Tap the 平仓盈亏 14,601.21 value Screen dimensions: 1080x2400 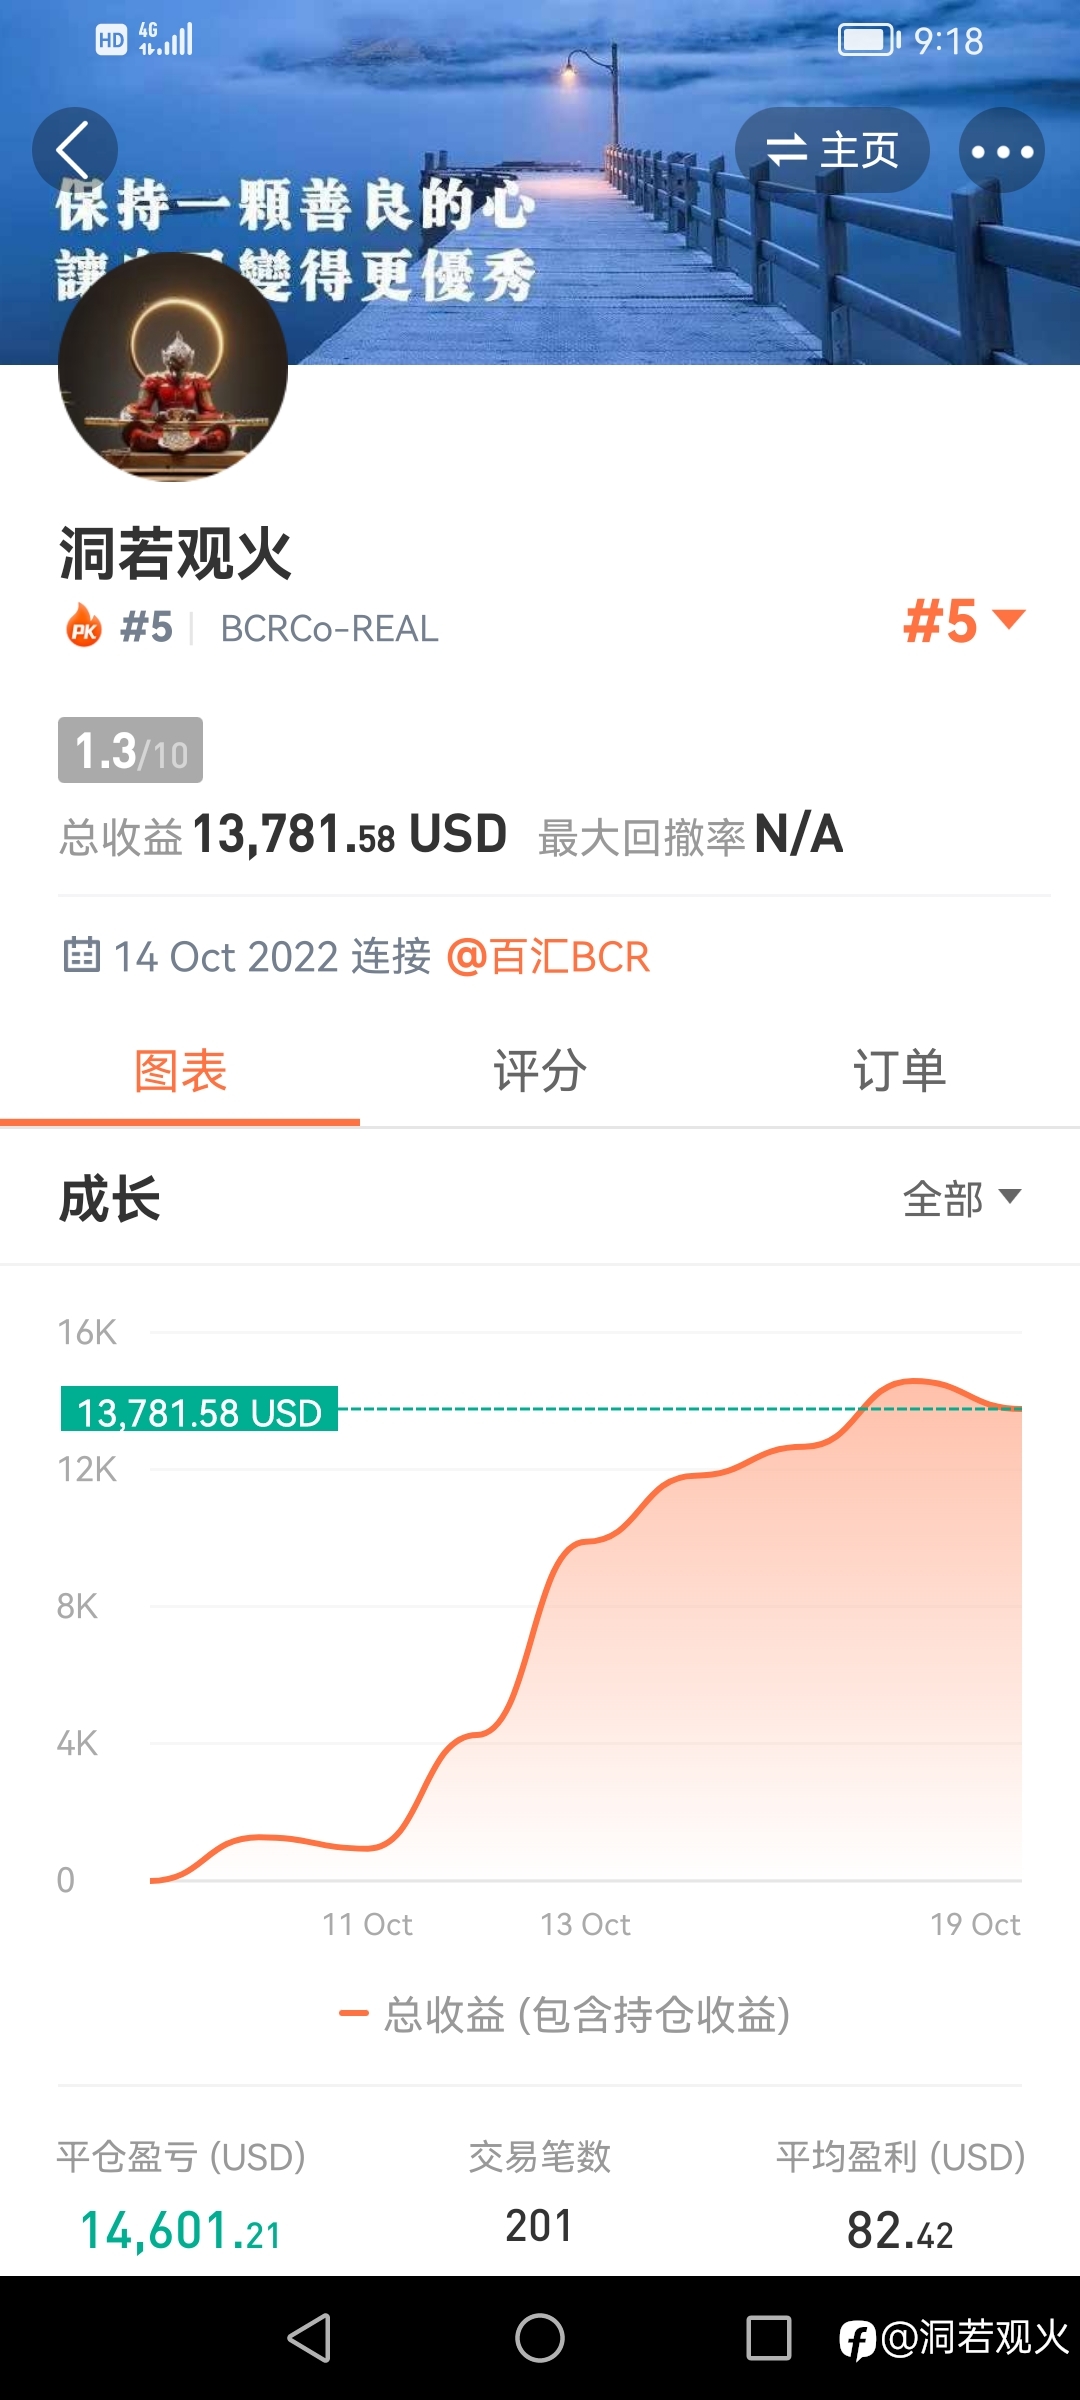pyautogui.click(x=180, y=2231)
